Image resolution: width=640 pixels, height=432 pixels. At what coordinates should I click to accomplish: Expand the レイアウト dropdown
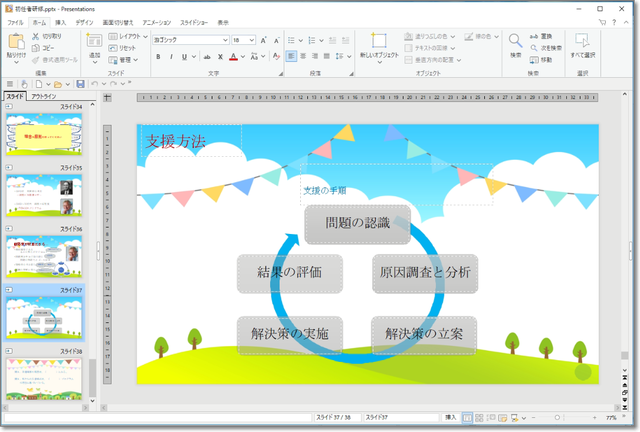pyautogui.click(x=145, y=35)
